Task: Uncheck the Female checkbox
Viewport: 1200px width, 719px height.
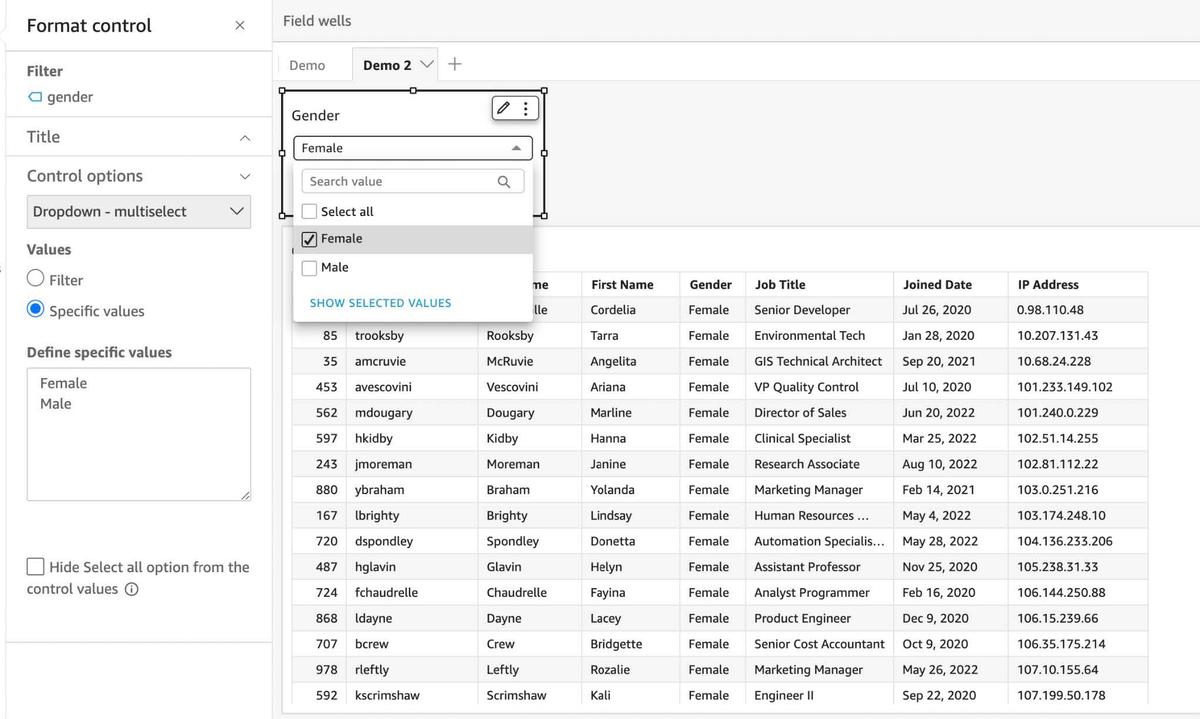Action: pyautogui.click(x=310, y=239)
